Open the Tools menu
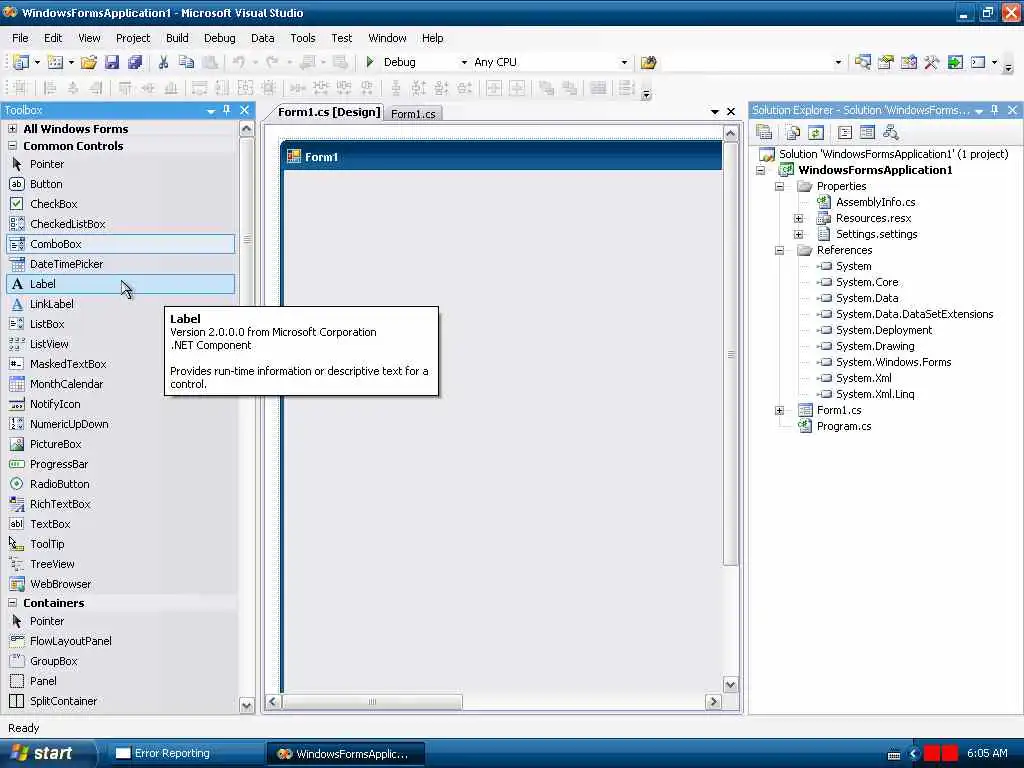 tap(302, 38)
